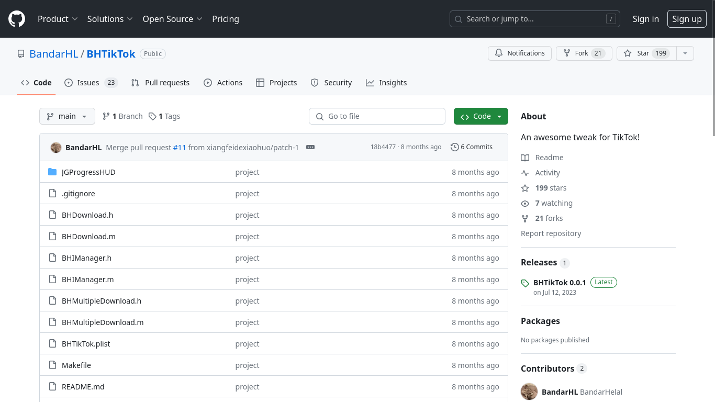This screenshot has height=402, width=715.
Task: Open the README.md file
Action: pos(83,386)
